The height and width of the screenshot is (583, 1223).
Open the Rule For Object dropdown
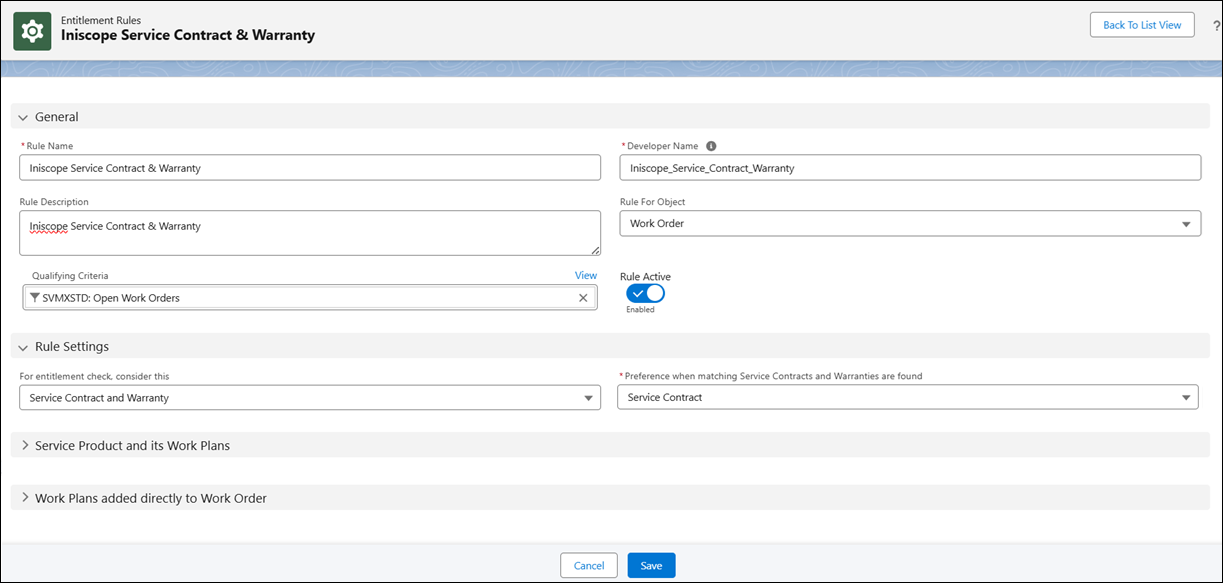tap(910, 223)
